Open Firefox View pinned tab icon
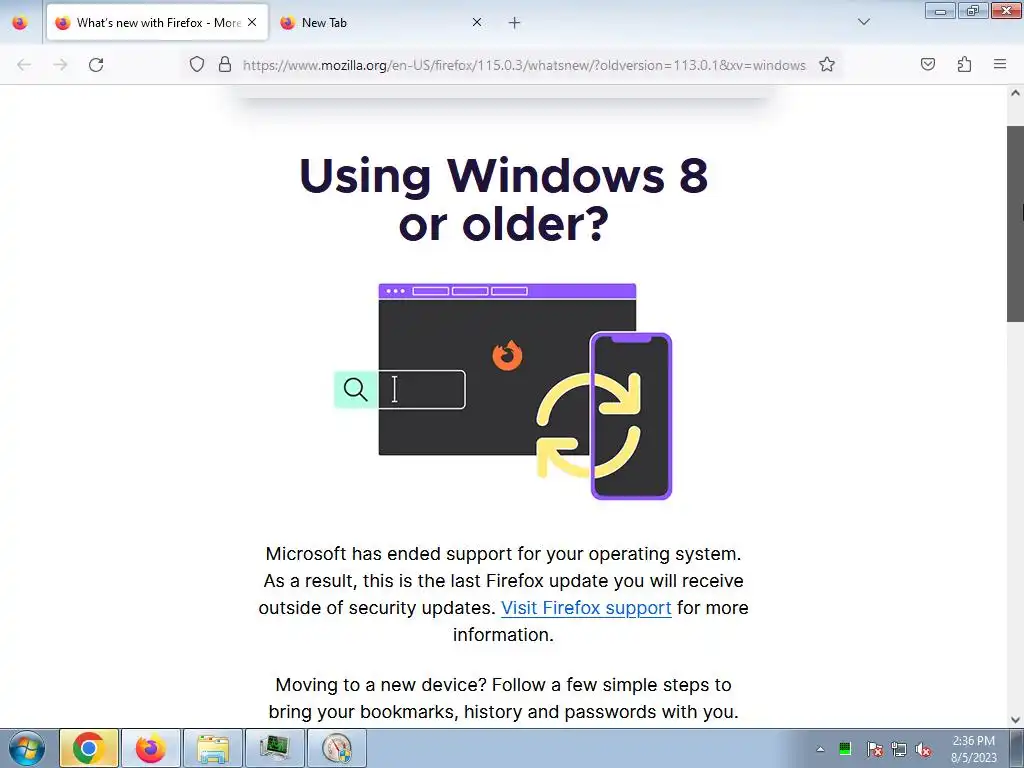Image resolution: width=1024 pixels, height=768 pixels. pos(20,23)
